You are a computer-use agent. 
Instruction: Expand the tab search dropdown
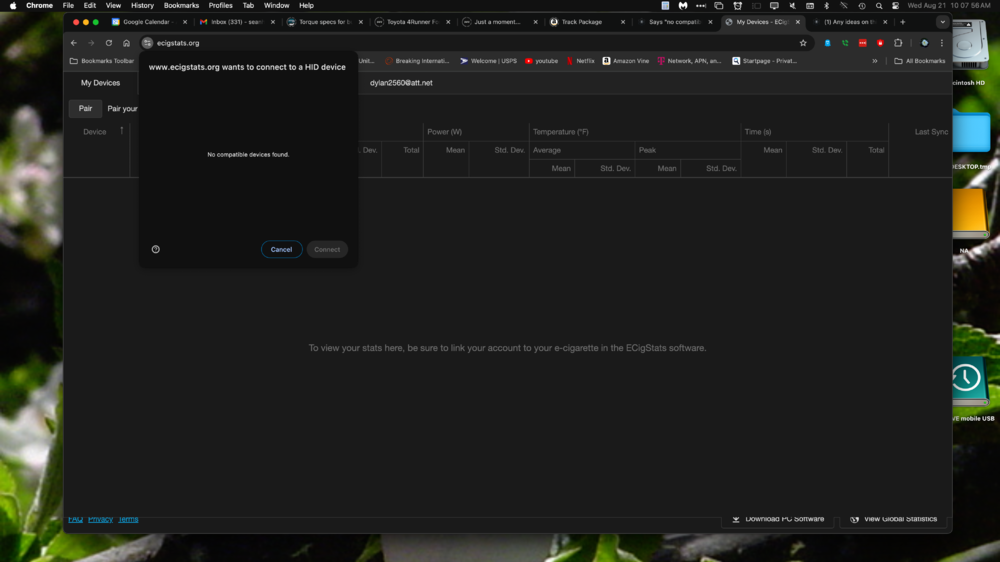[943, 22]
